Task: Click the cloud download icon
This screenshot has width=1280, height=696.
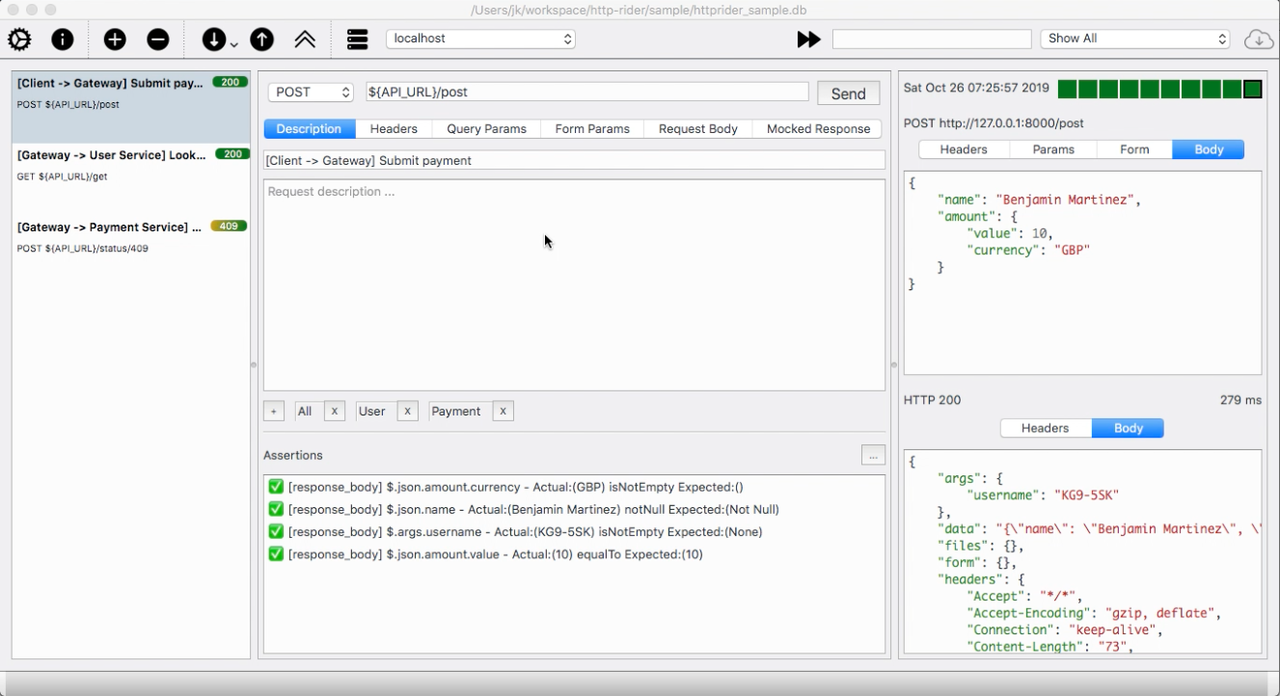Action: pos(1258,39)
